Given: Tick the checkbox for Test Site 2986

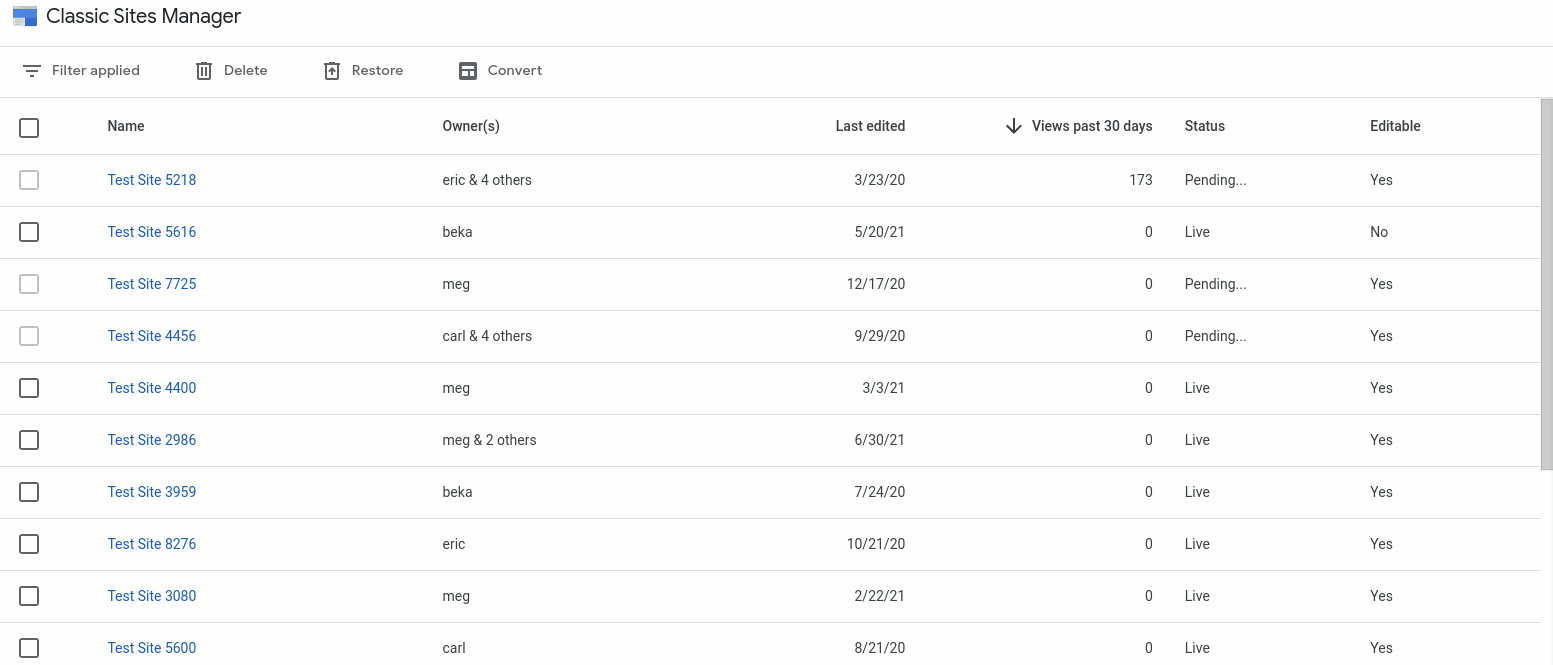Looking at the screenshot, I should (29, 440).
